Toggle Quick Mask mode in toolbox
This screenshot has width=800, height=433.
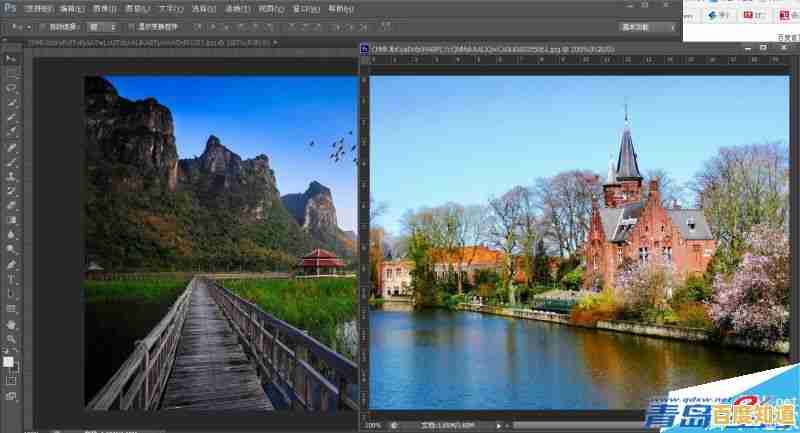[12, 380]
